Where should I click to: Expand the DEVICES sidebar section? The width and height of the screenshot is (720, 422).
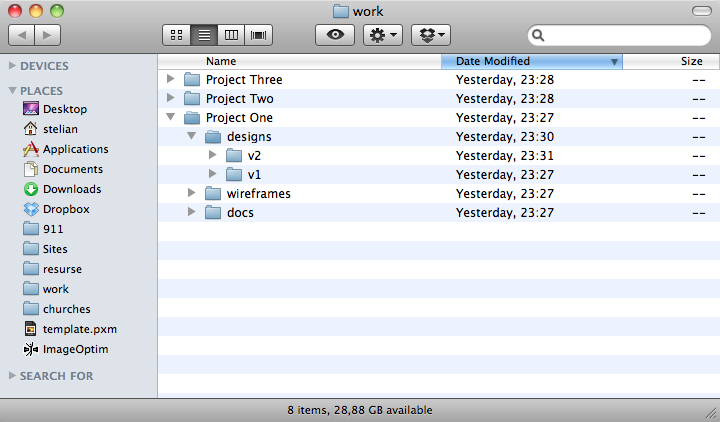point(12,66)
